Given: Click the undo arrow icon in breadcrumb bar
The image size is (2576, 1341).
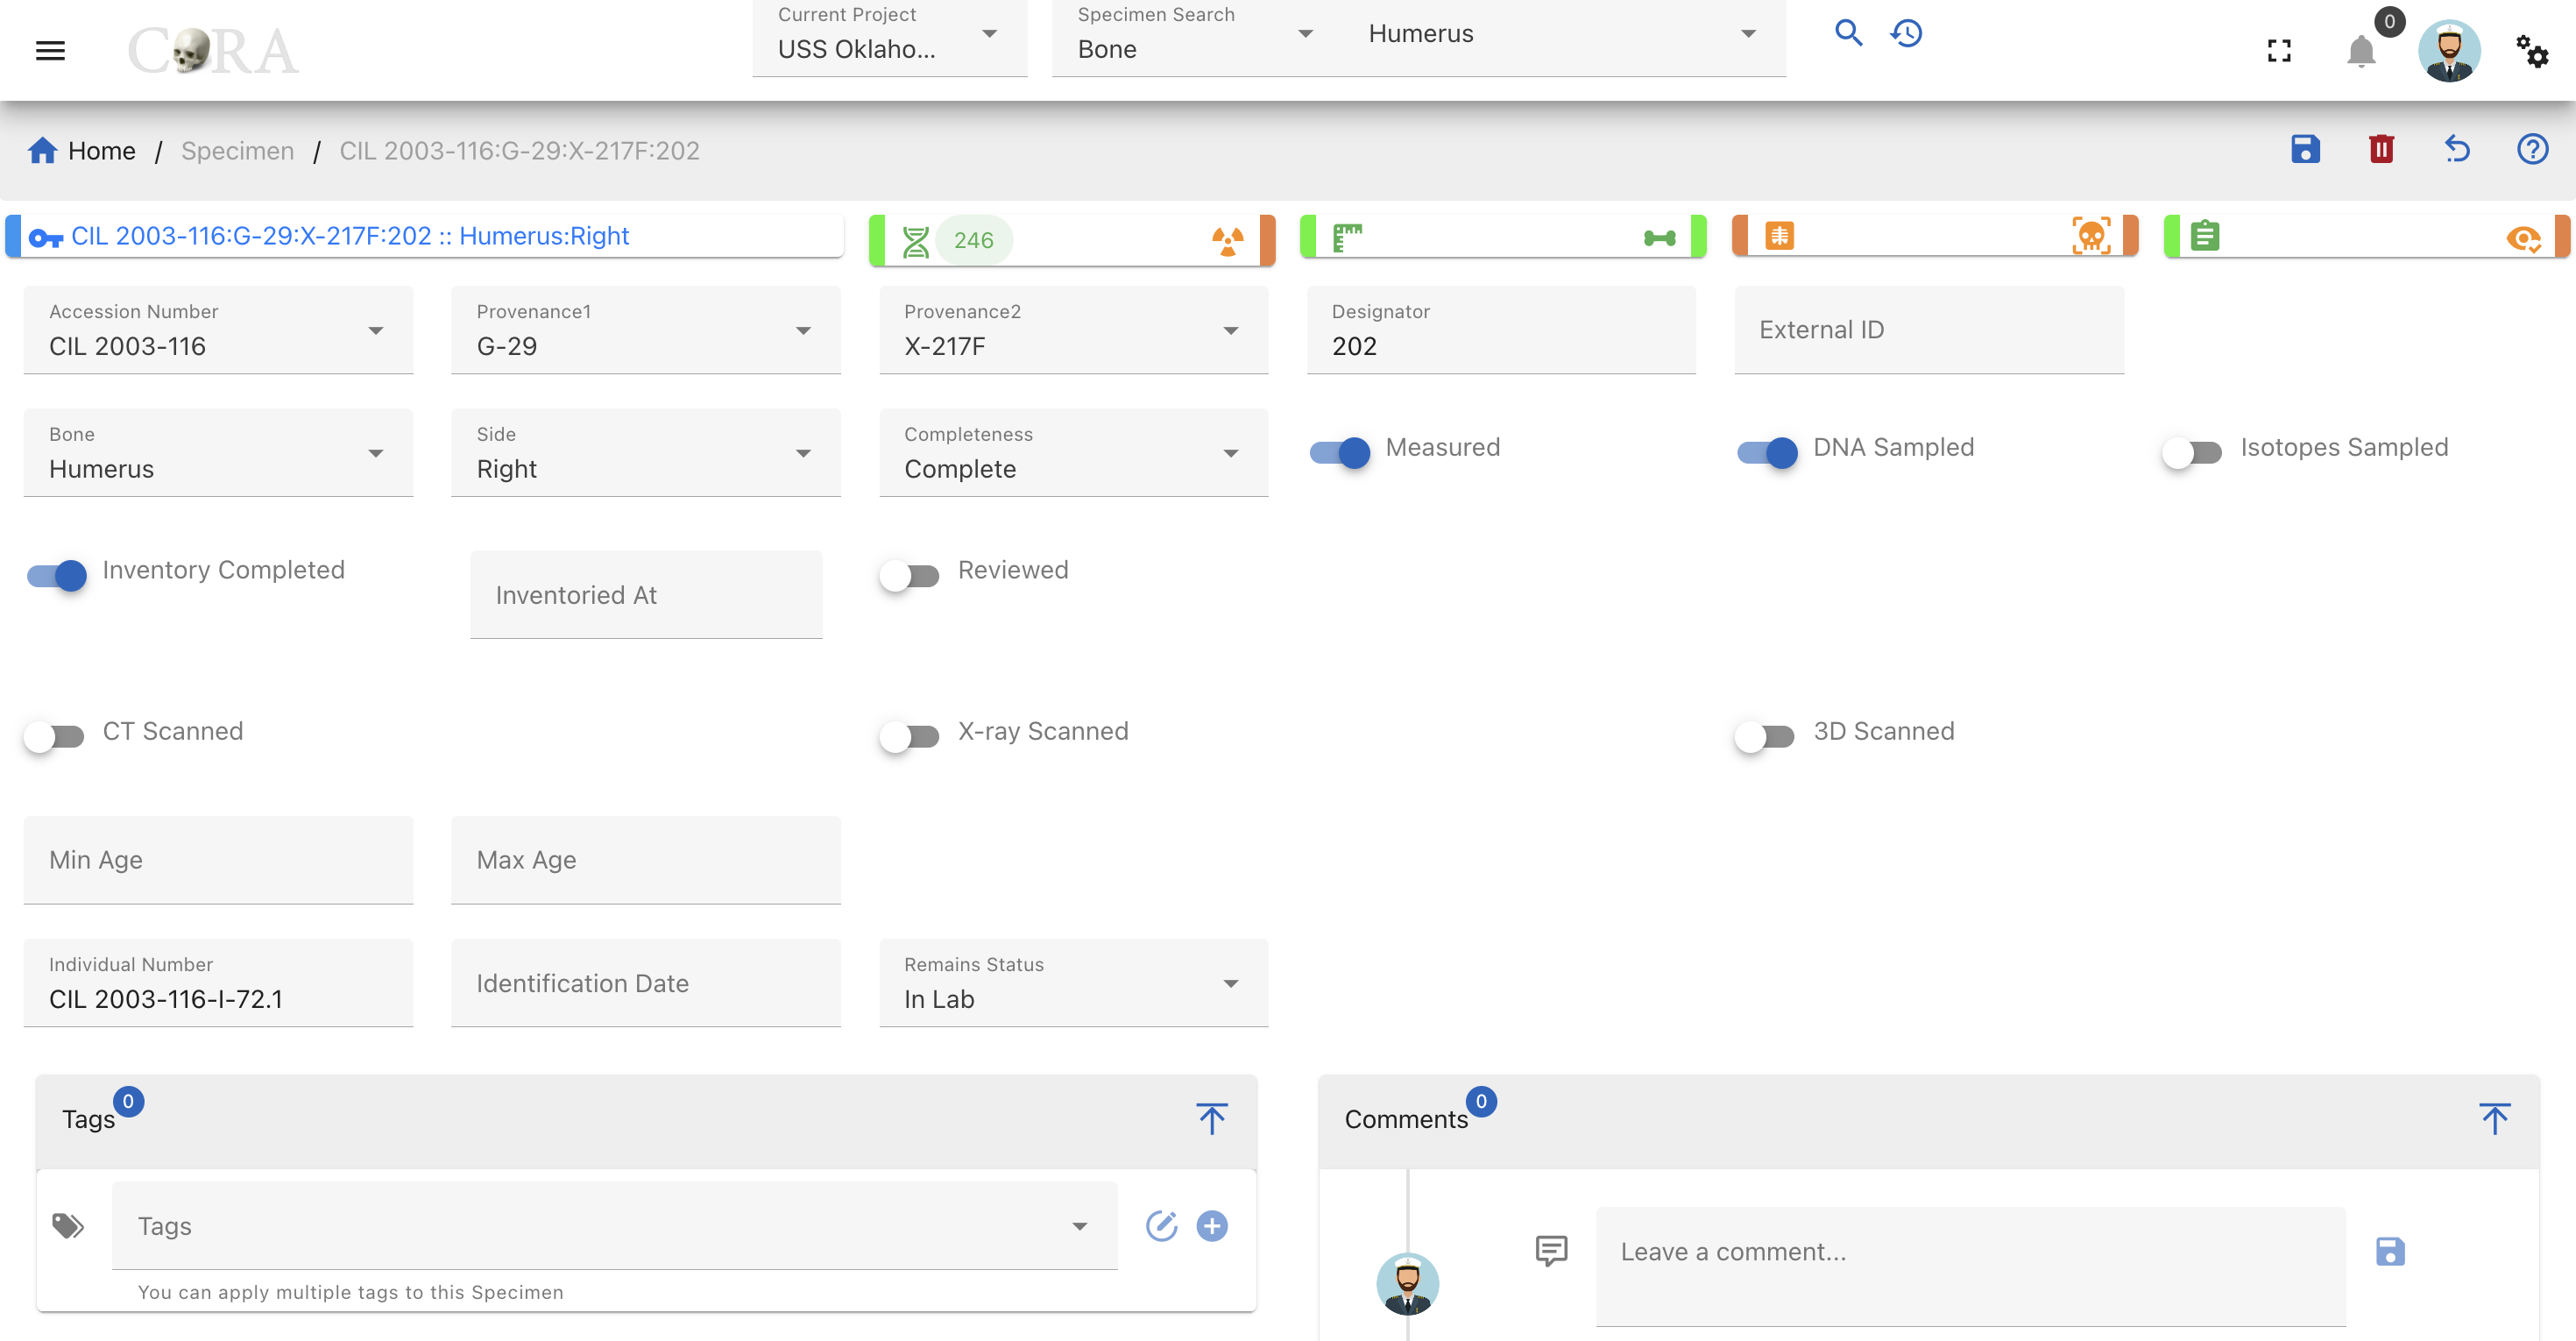Looking at the screenshot, I should pos(2457,150).
